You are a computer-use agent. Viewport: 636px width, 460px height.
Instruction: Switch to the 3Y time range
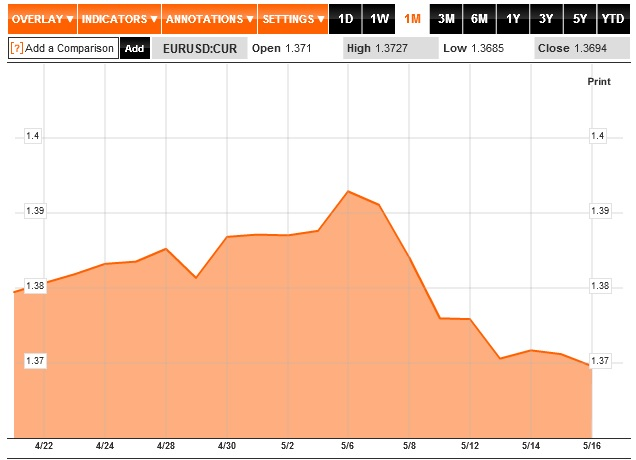[546, 19]
